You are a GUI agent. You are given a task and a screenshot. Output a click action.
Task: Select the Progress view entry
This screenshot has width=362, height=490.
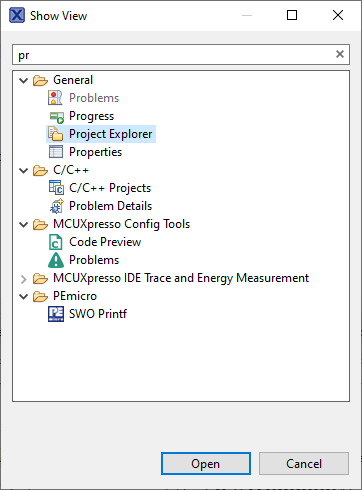(91, 116)
